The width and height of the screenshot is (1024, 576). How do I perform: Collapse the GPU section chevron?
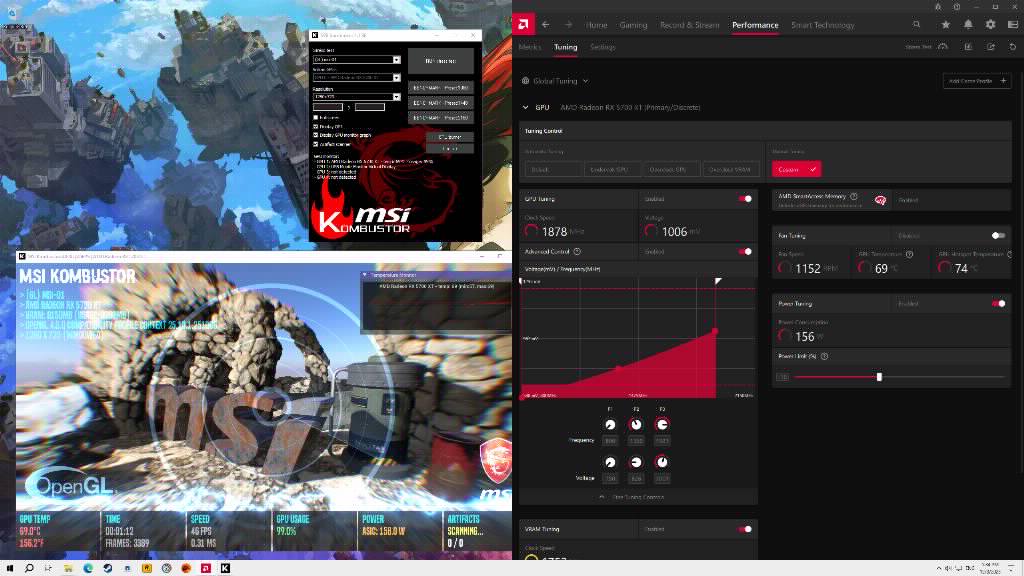[525, 107]
